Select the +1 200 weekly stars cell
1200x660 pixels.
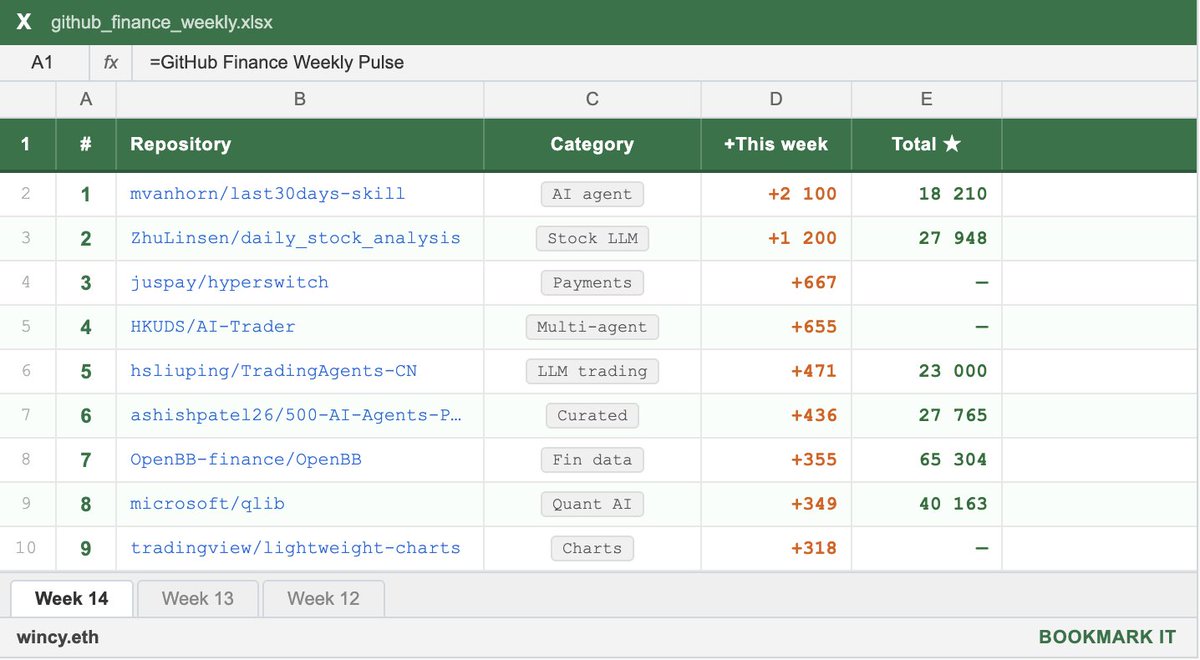(776, 238)
